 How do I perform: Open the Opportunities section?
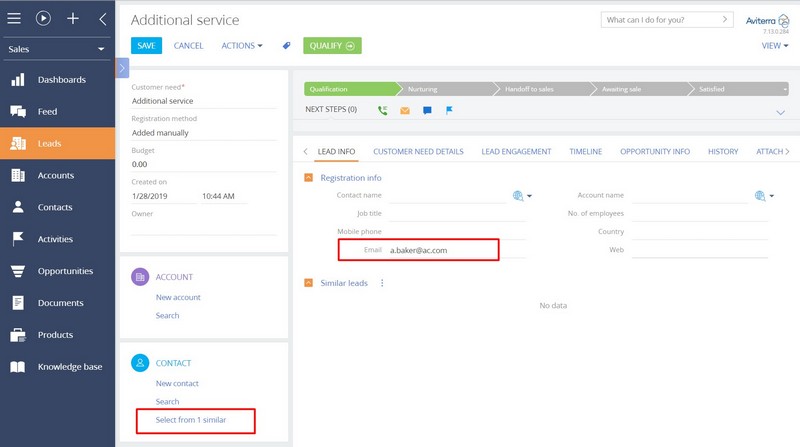click(57, 271)
